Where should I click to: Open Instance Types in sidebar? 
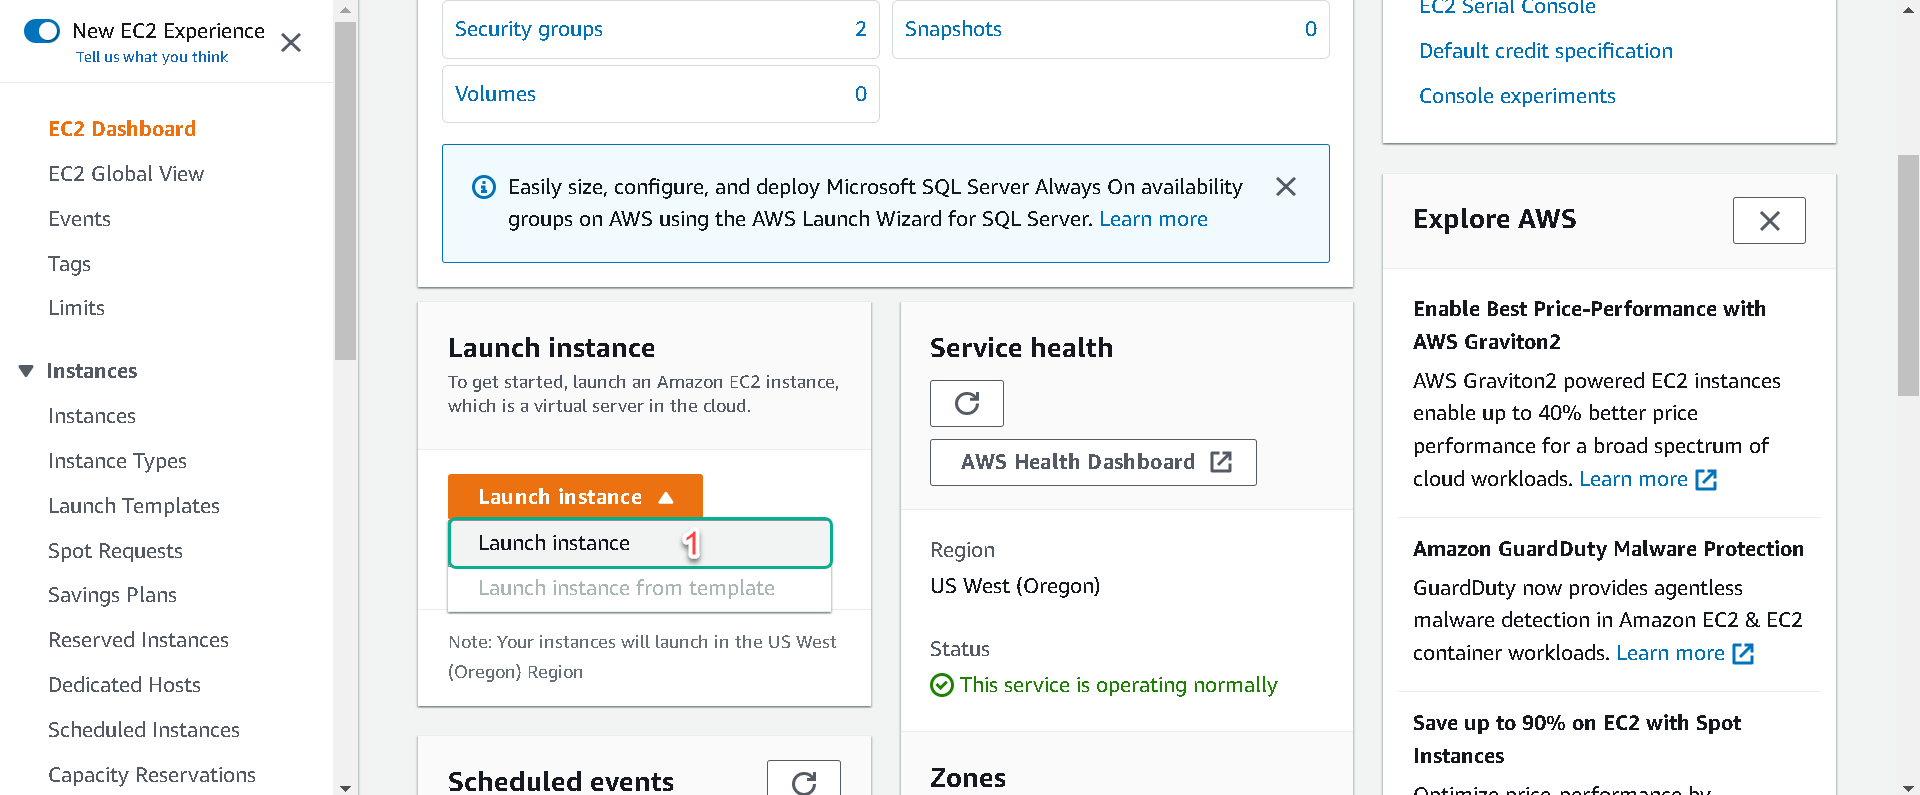point(117,461)
